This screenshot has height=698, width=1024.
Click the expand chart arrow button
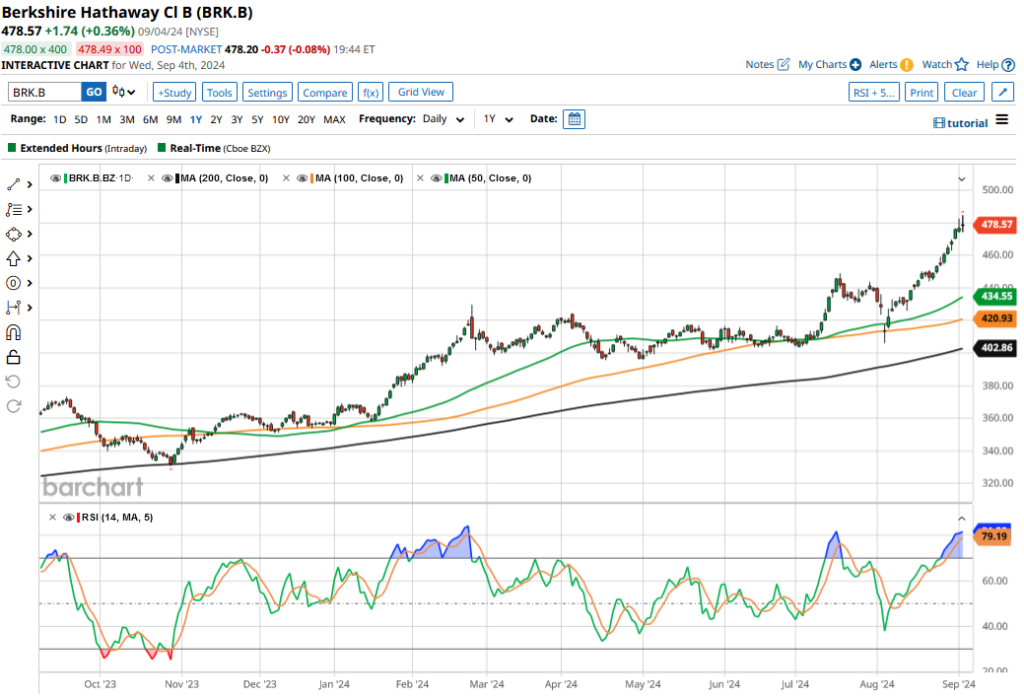[x=1002, y=92]
